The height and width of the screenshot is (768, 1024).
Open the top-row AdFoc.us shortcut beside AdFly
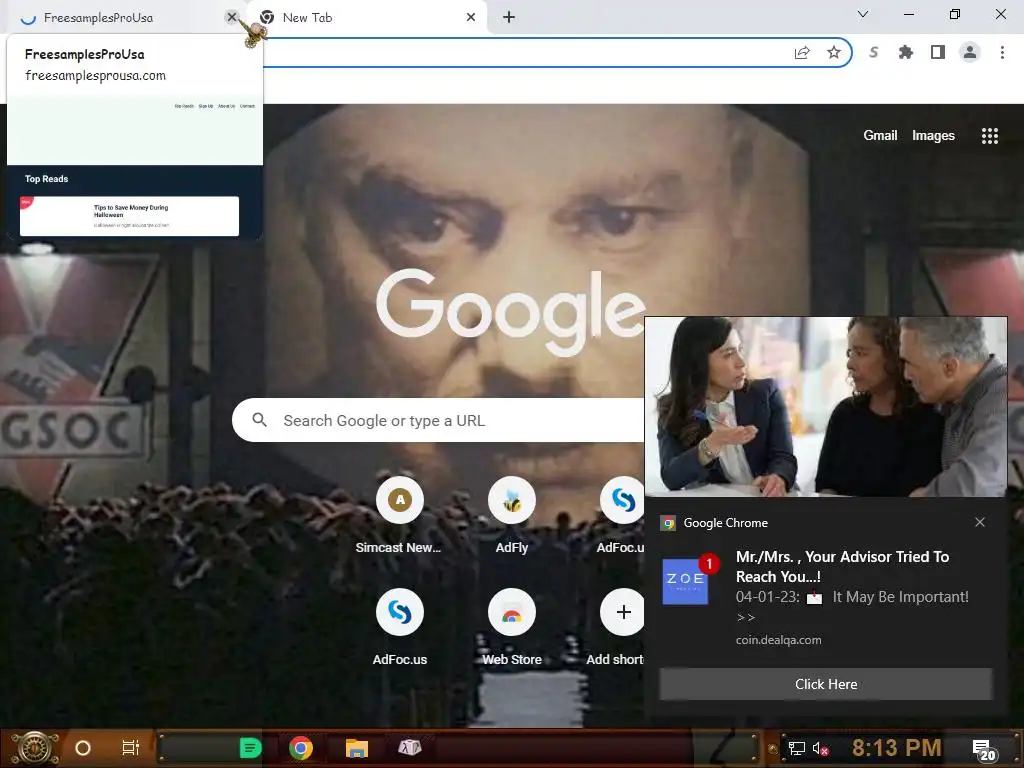622,515
